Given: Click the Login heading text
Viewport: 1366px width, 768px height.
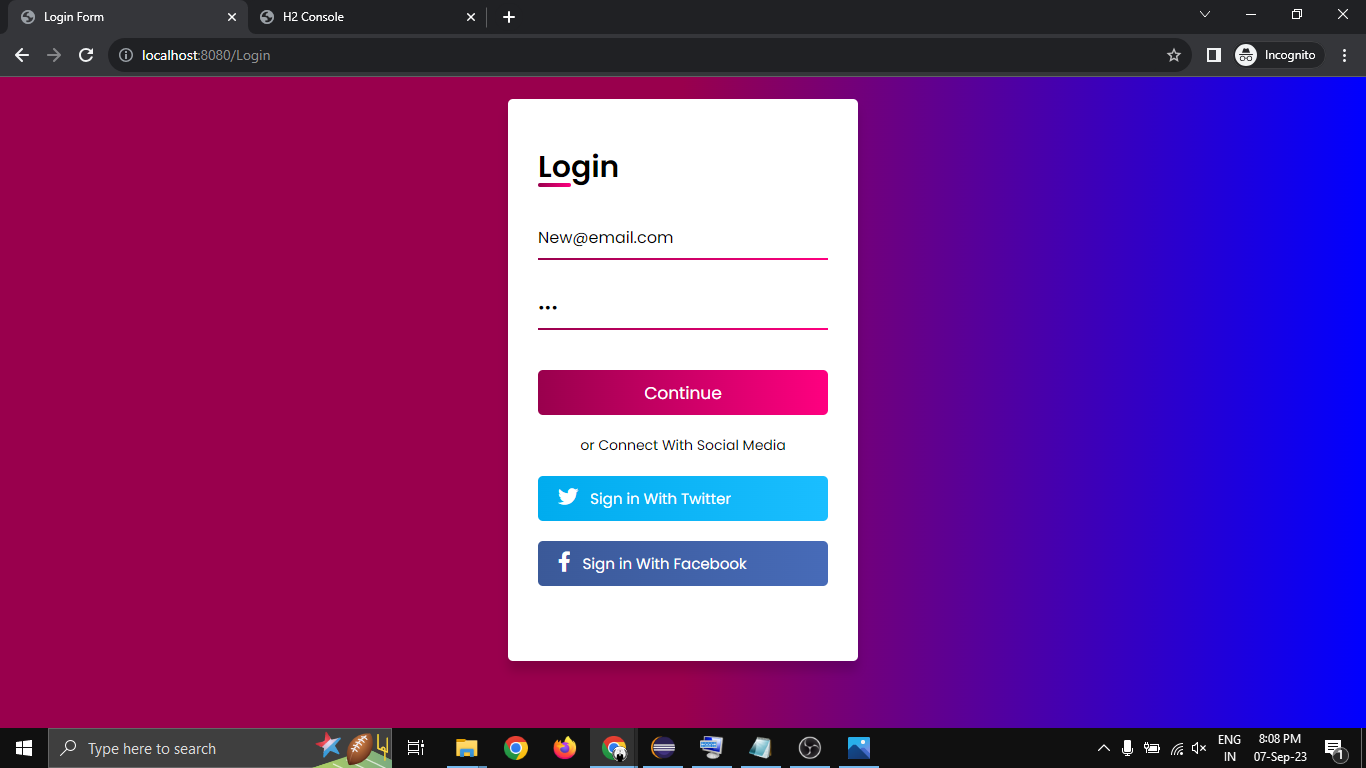Looking at the screenshot, I should pyautogui.click(x=578, y=167).
